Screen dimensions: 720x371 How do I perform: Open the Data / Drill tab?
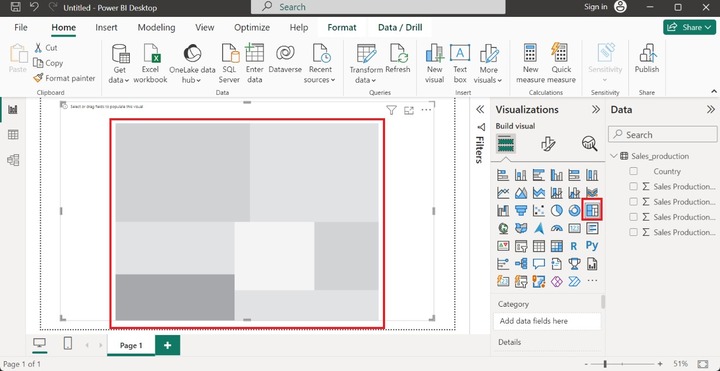(400, 28)
